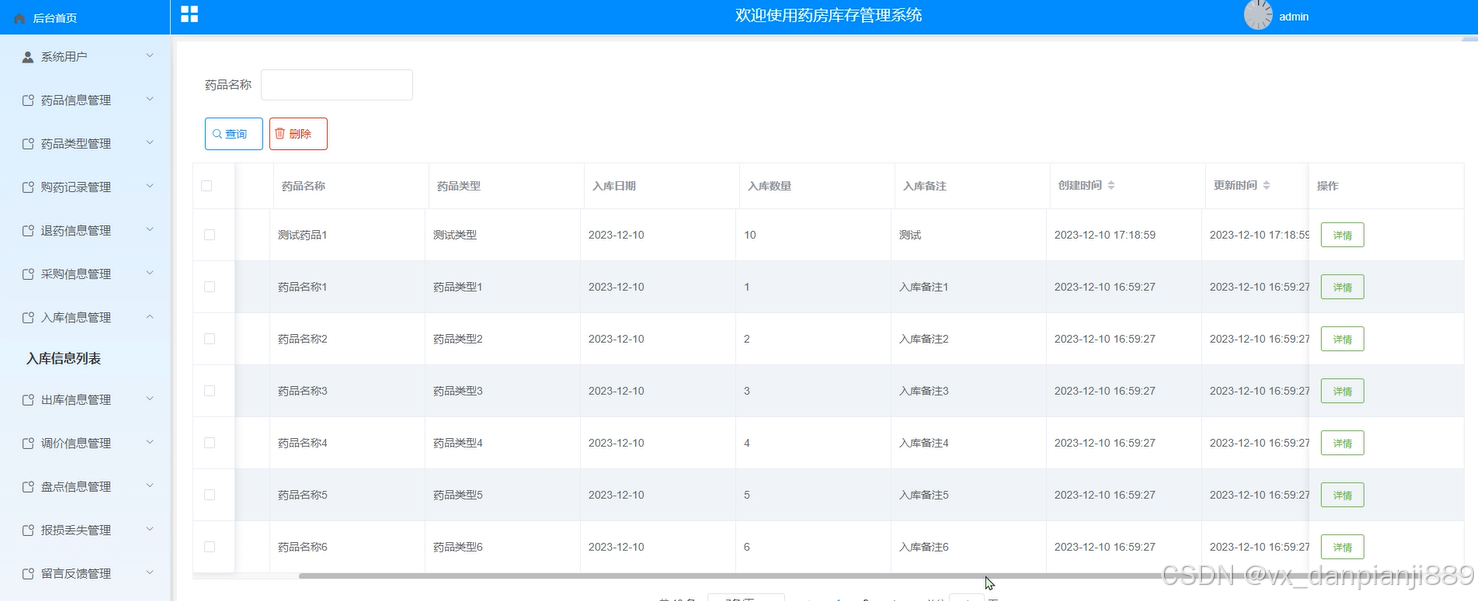Check the row for 药品名称6
The width and height of the screenshot is (1478, 601).
pos(209,547)
